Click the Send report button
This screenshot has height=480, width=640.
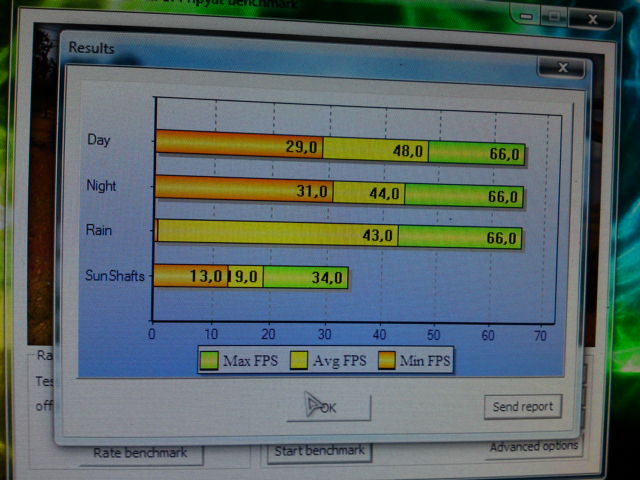(523, 407)
